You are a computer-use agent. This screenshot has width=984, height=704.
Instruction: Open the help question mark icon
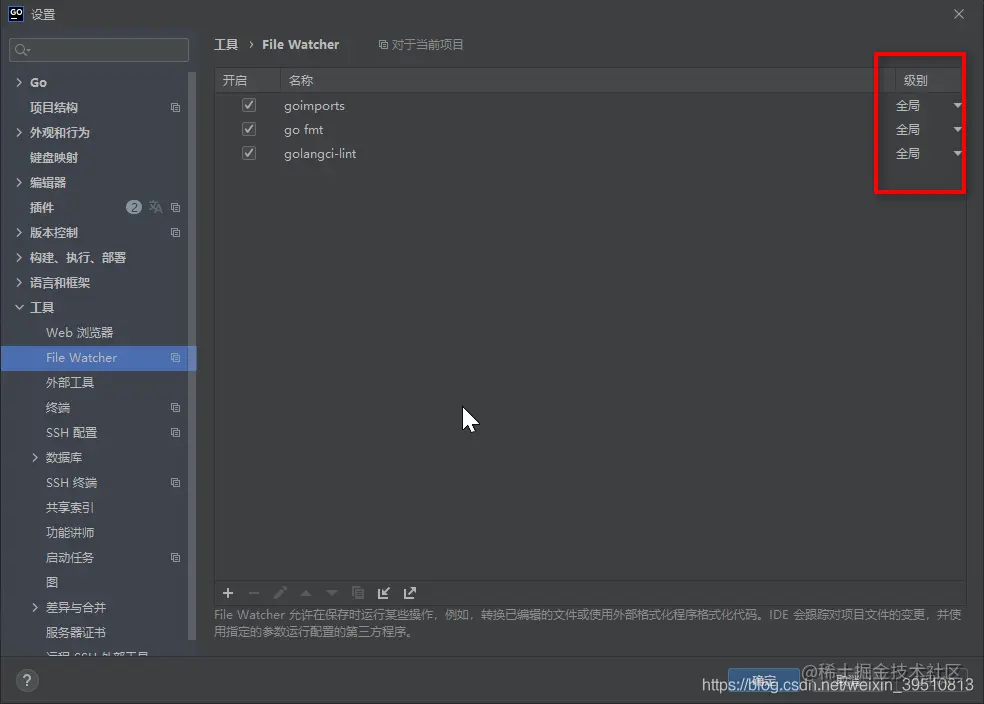pos(26,681)
